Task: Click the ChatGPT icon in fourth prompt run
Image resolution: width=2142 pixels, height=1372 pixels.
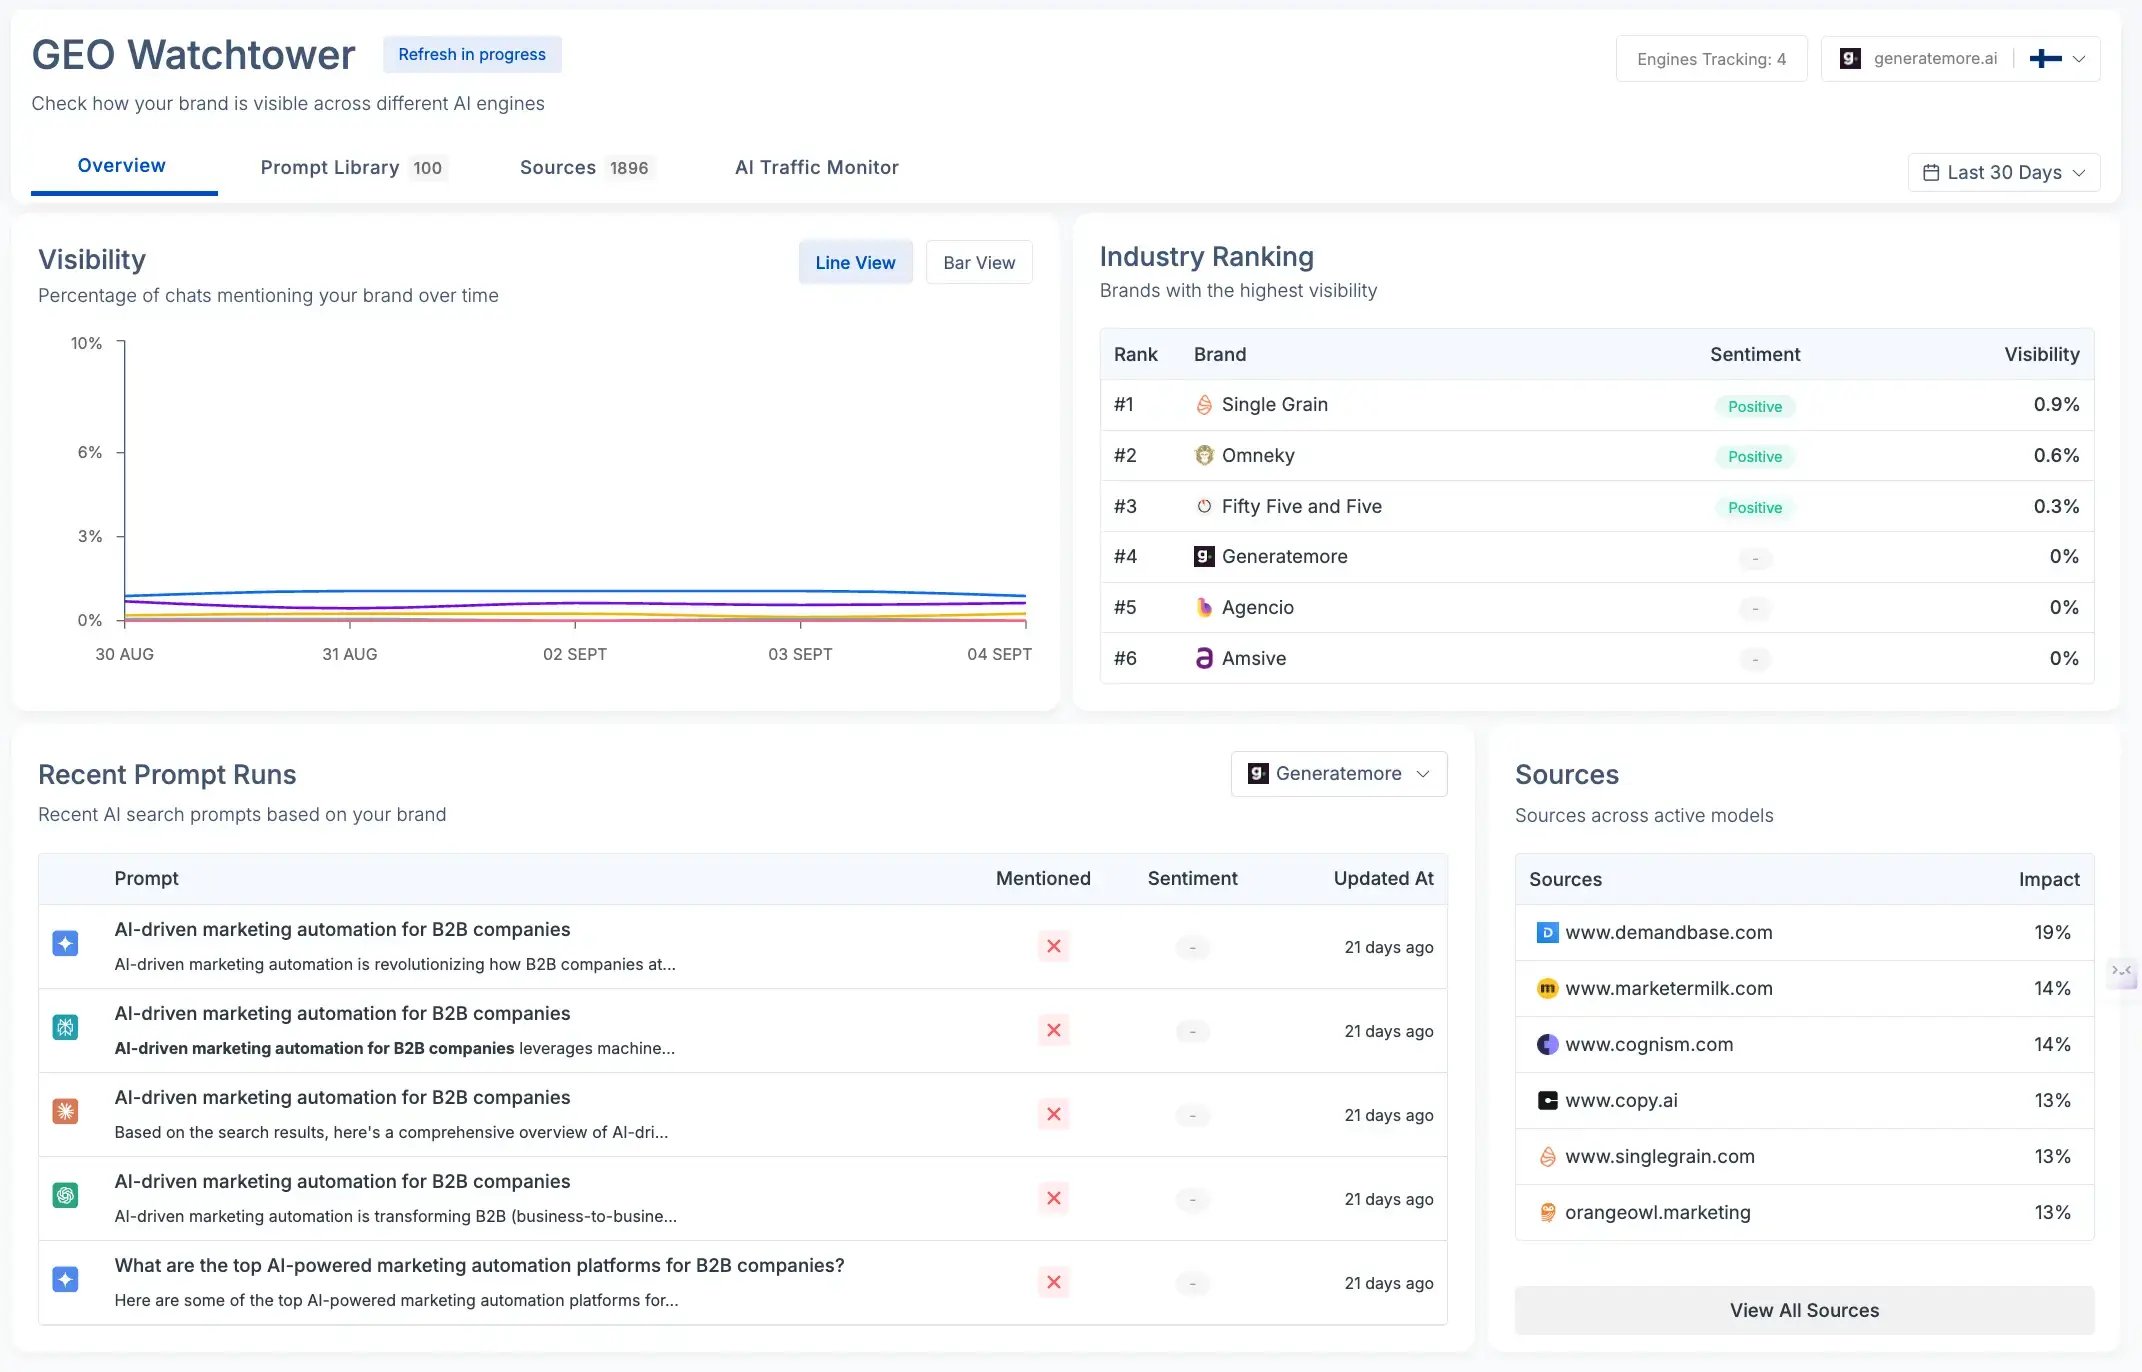Action: pos(65,1195)
